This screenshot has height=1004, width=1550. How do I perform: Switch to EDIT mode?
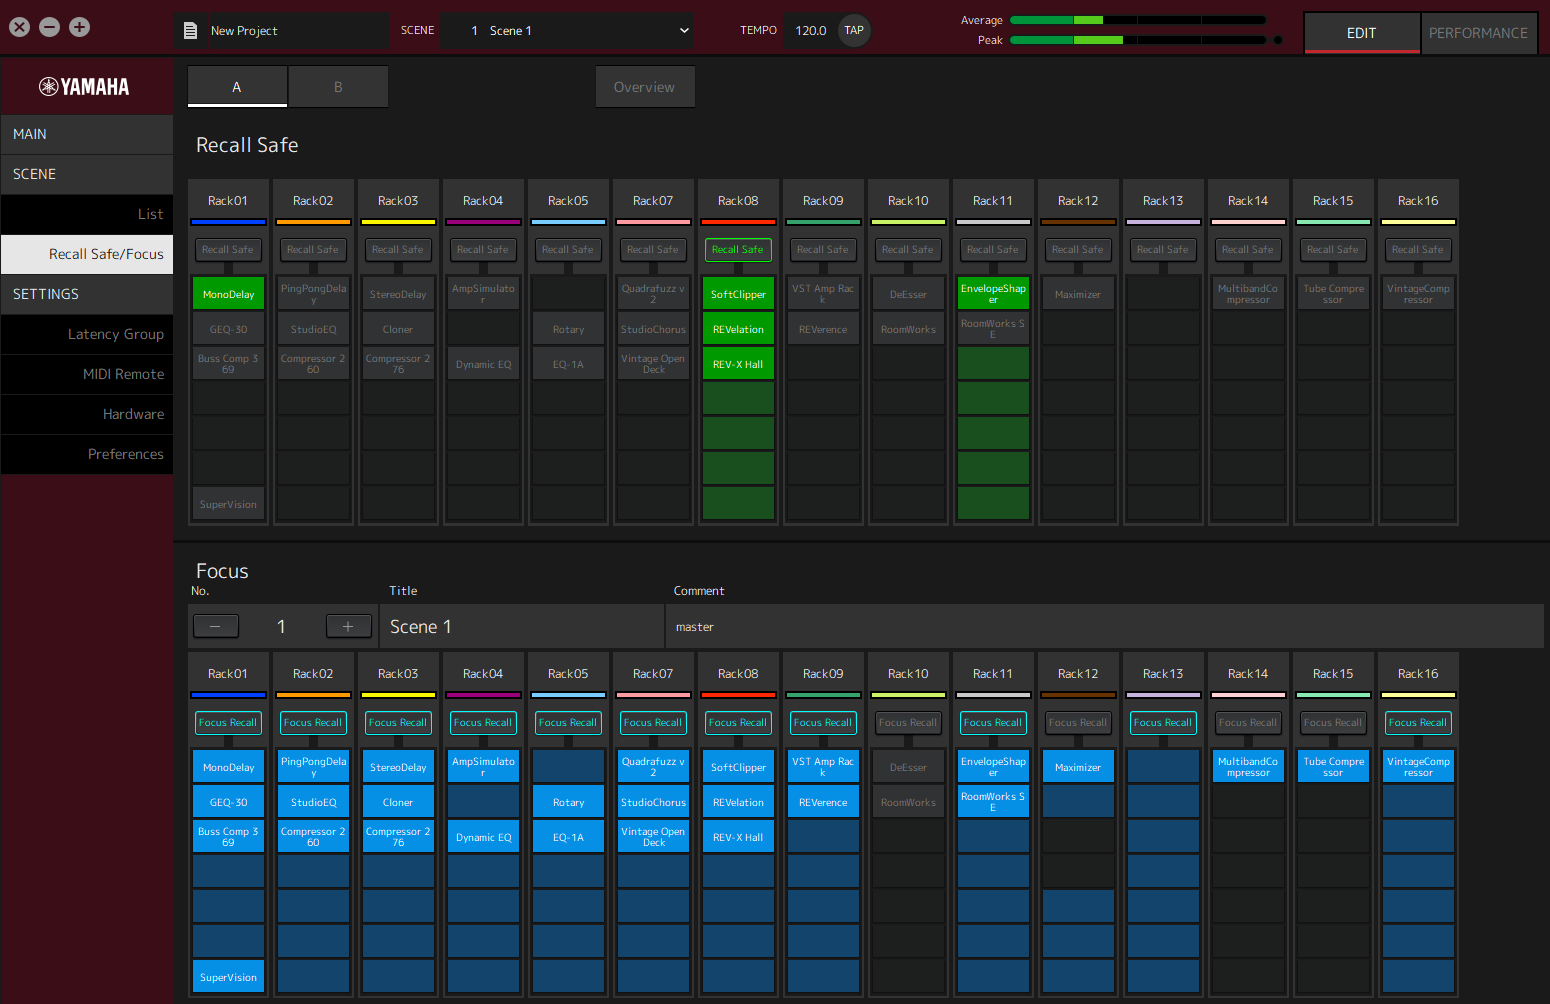(1361, 33)
